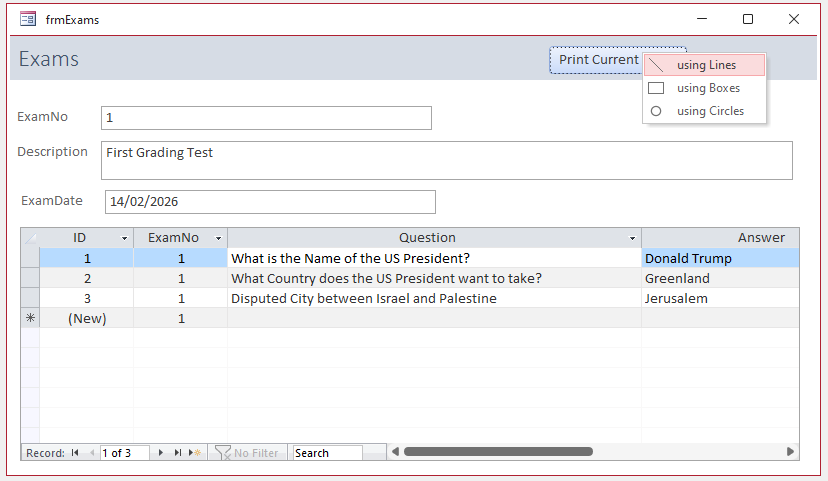
Task: Click the frmExams form window icon
Action: [x=28, y=19]
